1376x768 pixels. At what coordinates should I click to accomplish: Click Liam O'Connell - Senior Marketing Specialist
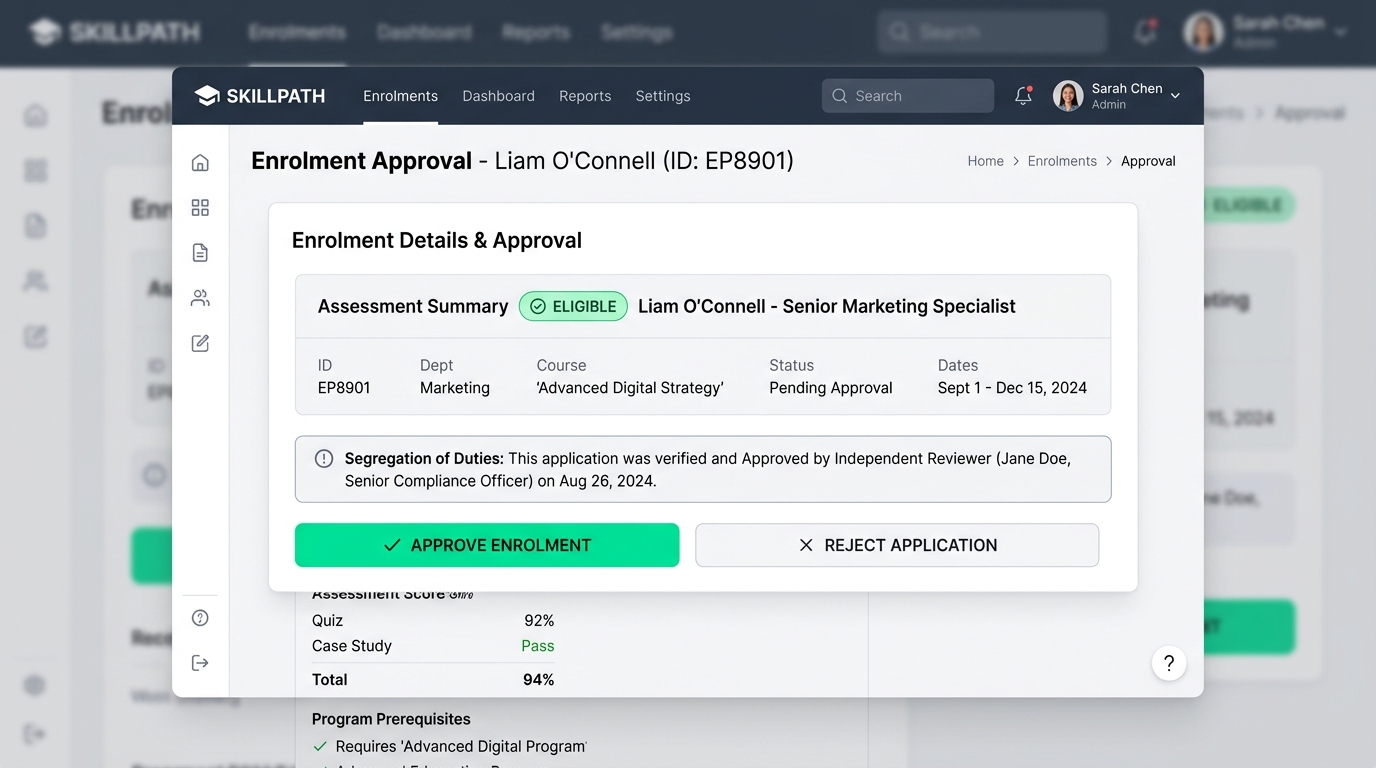tap(827, 306)
